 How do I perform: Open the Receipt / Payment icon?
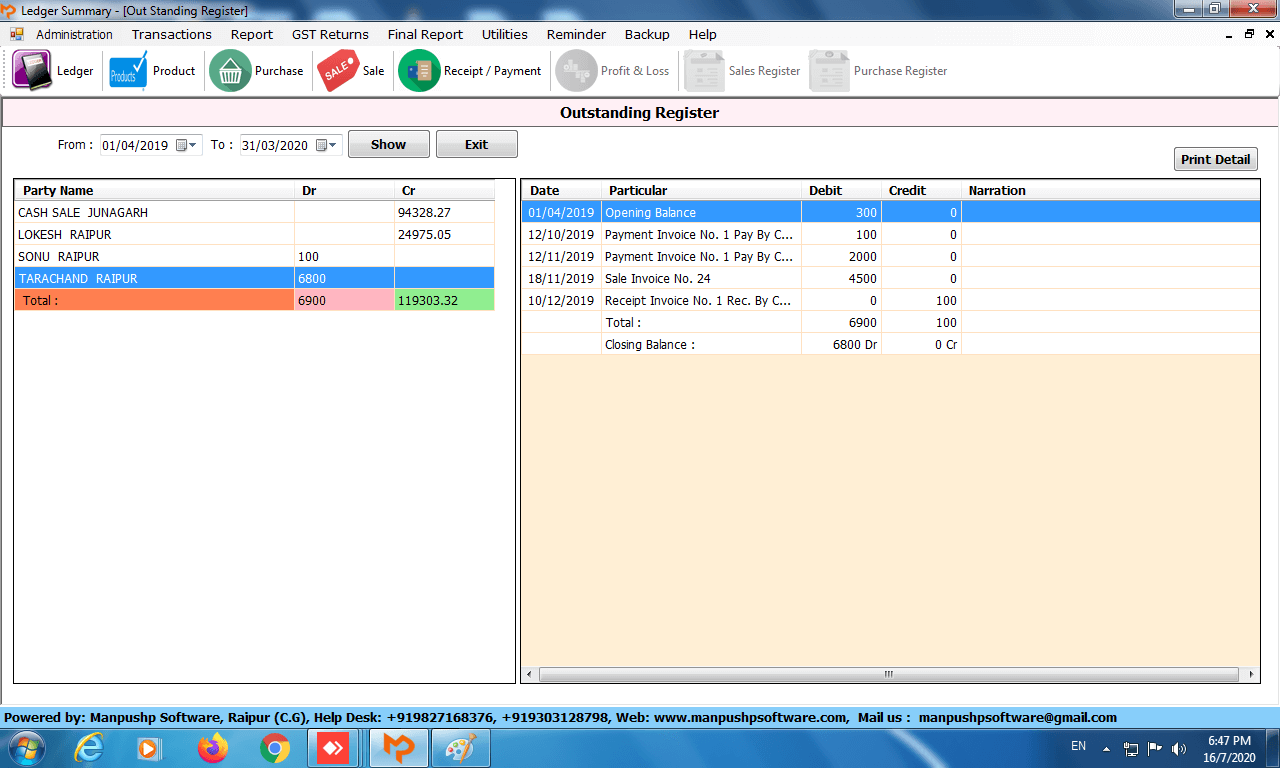coord(419,71)
